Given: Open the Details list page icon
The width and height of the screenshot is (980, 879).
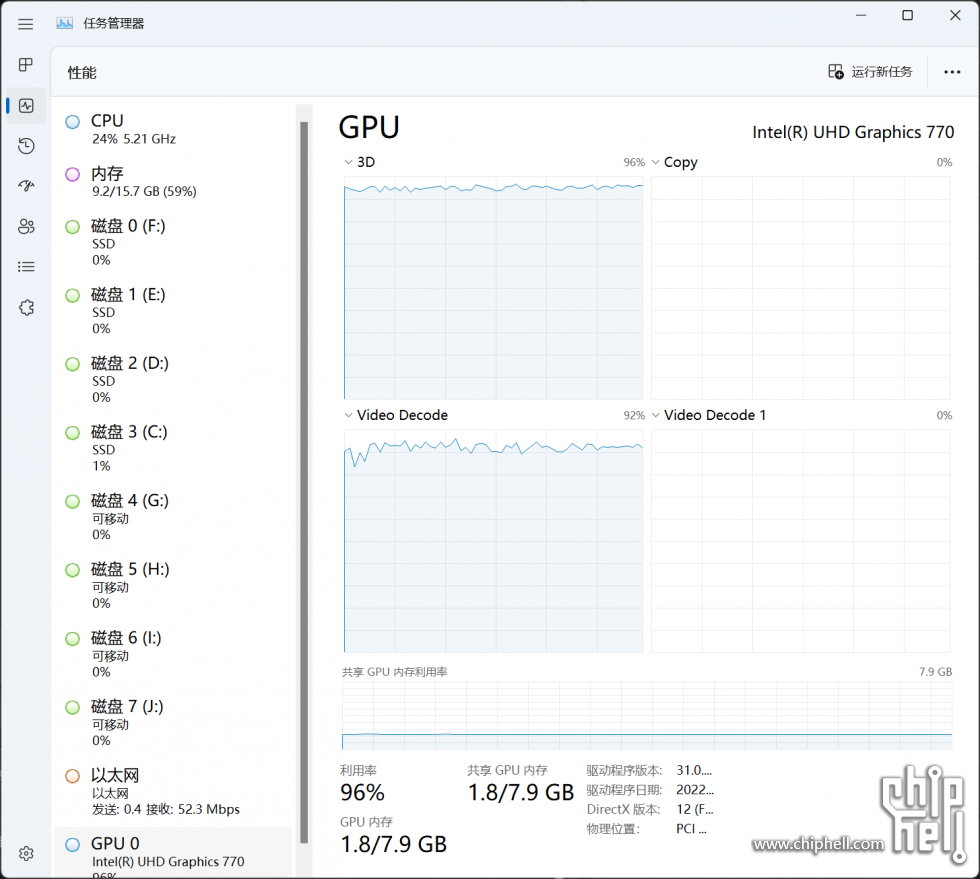Looking at the screenshot, I should click(x=26, y=267).
